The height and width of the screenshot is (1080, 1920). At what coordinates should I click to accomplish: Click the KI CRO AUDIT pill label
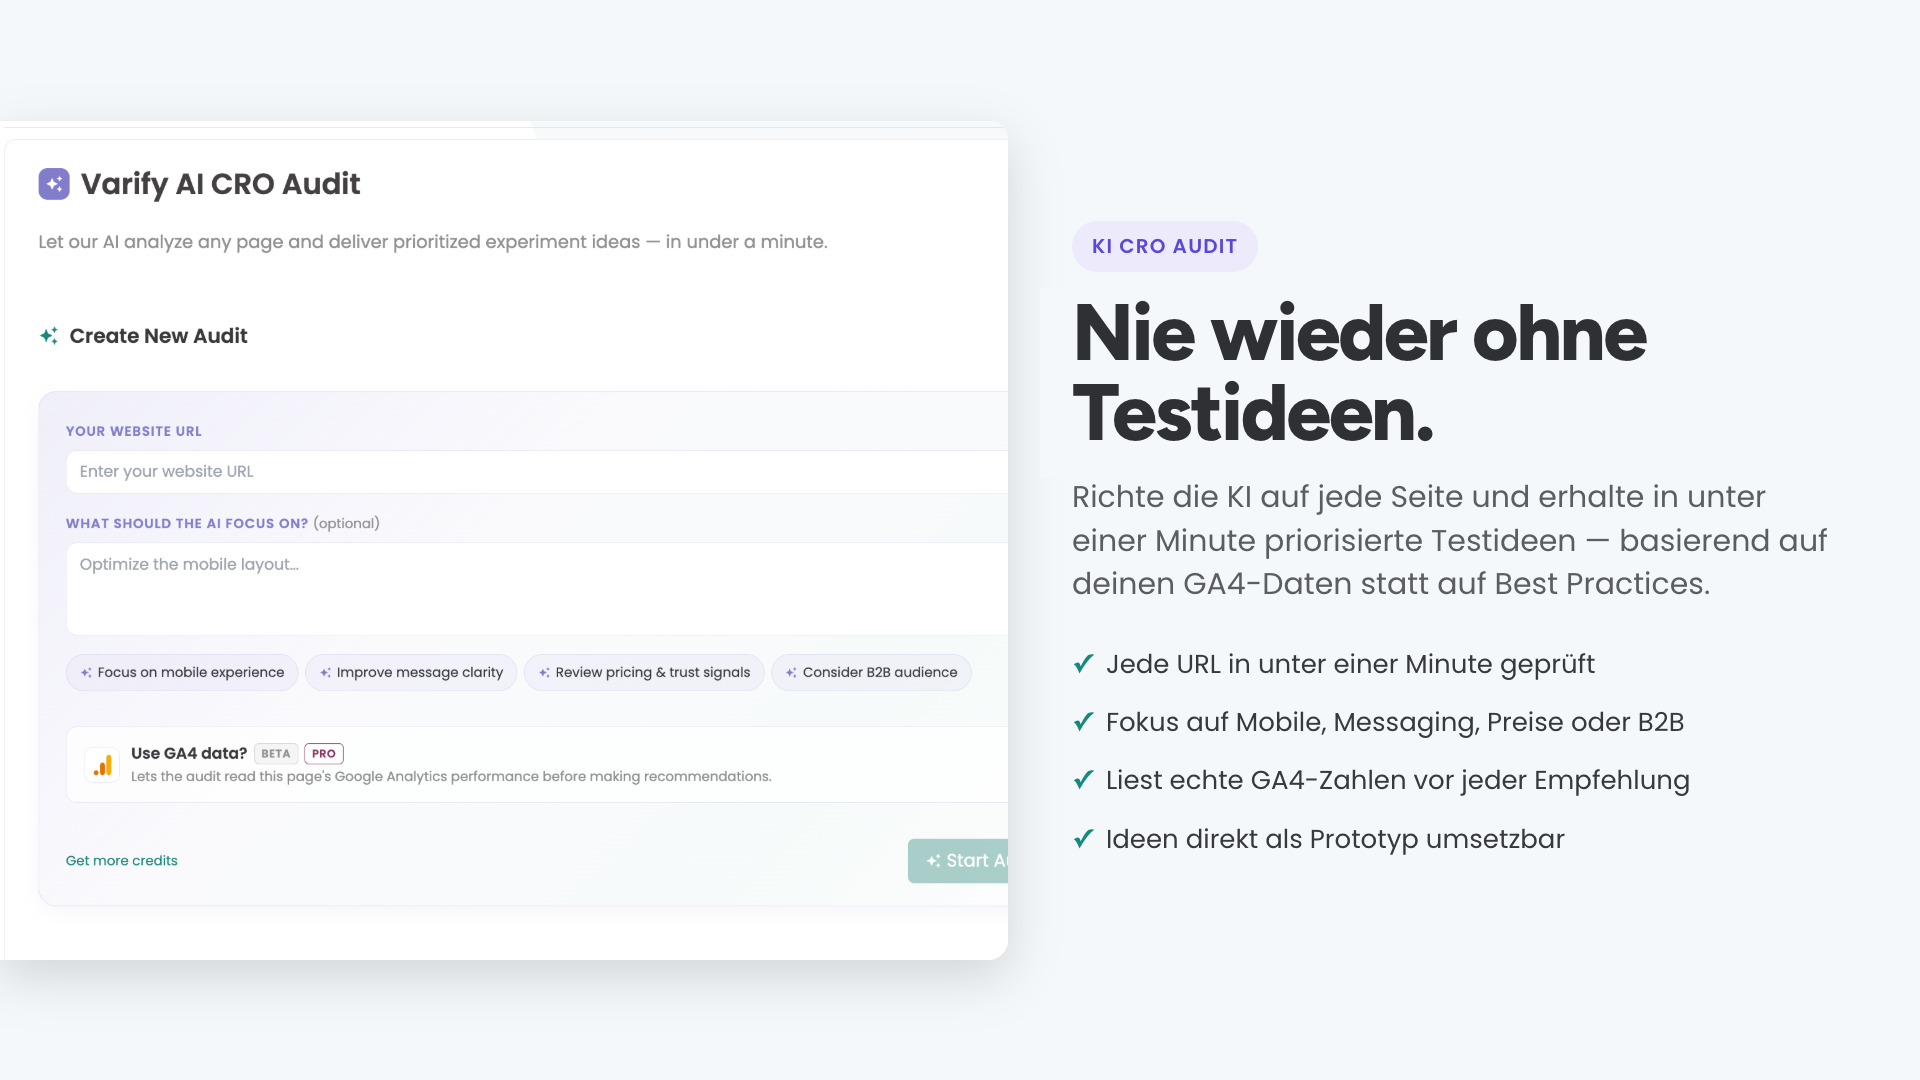pos(1164,246)
